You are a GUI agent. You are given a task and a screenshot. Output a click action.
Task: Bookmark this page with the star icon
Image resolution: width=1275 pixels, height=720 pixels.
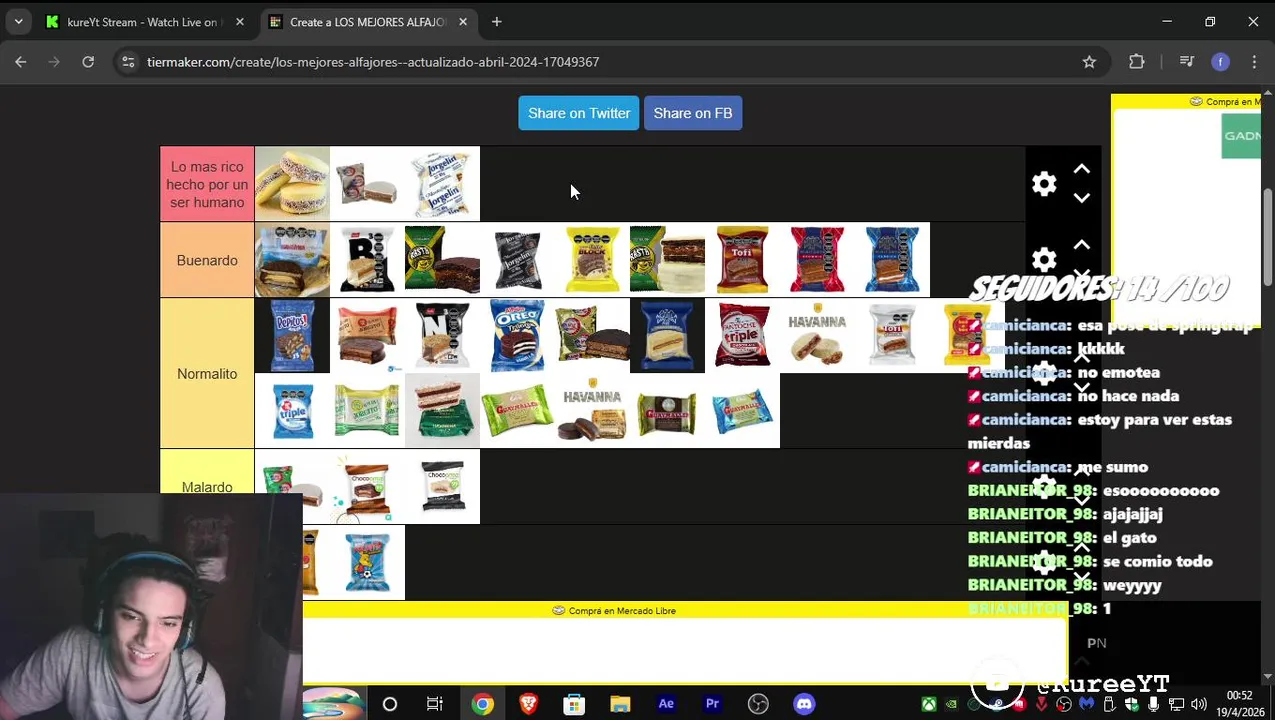[x=1089, y=62]
